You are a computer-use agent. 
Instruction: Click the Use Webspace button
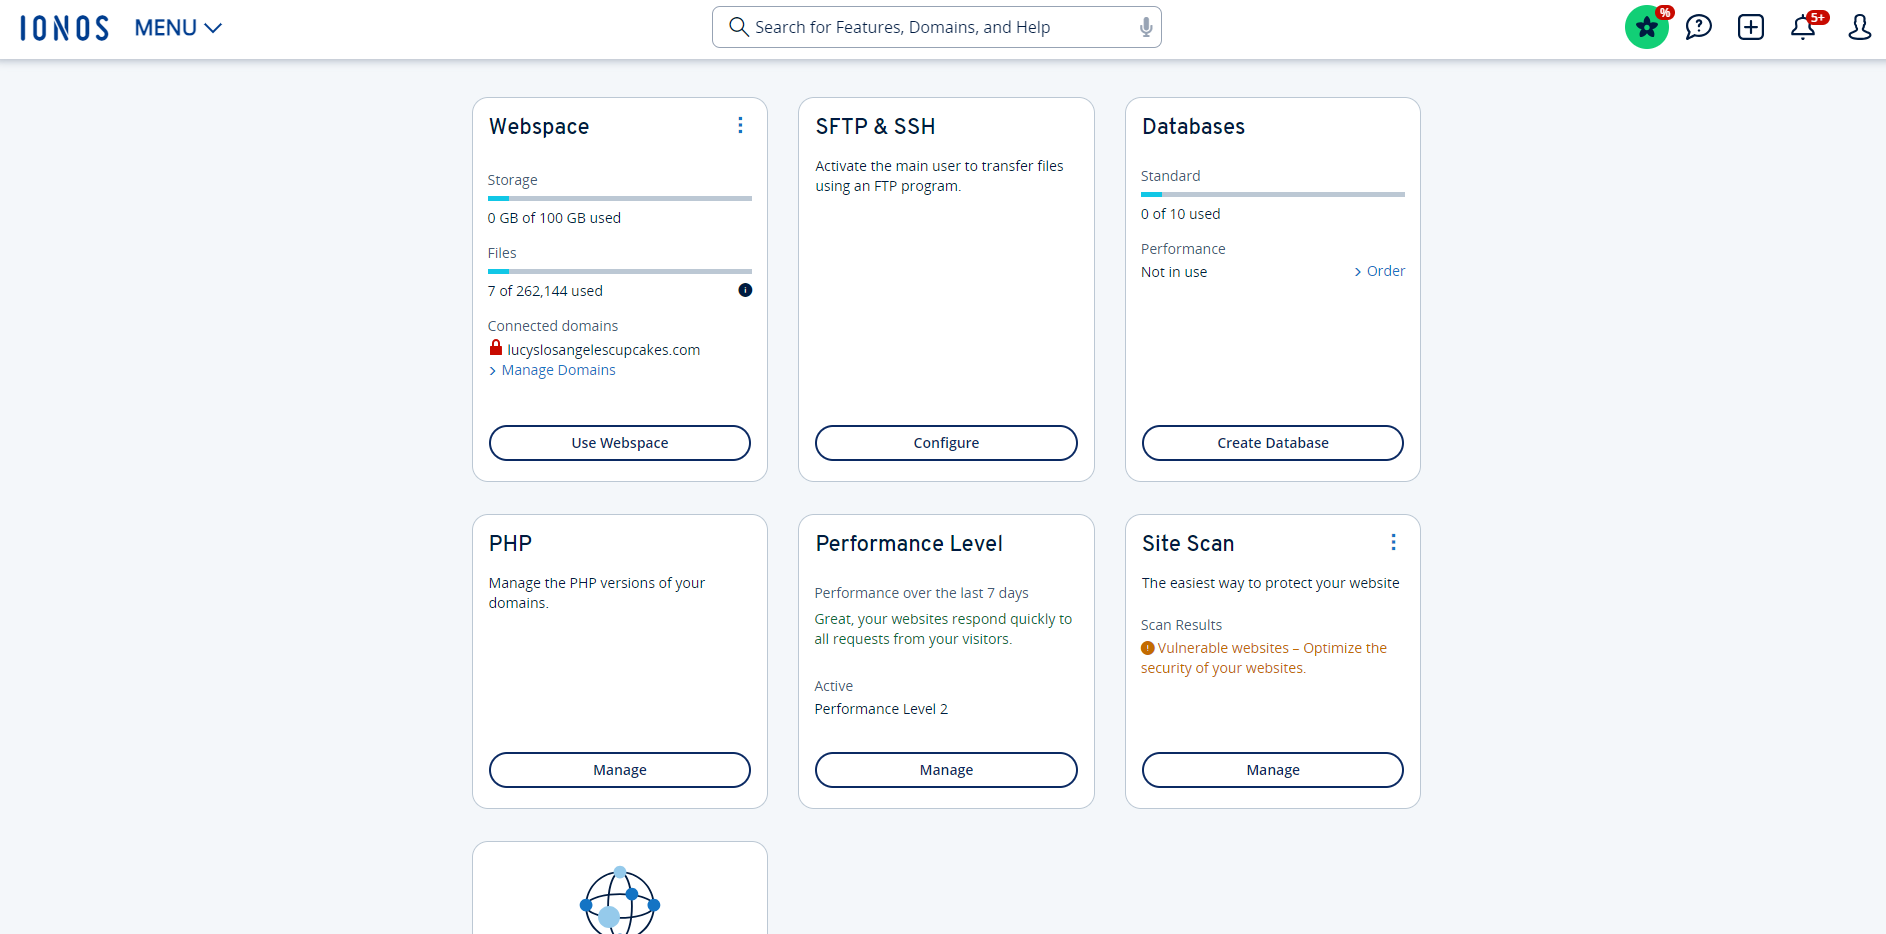point(619,442)
